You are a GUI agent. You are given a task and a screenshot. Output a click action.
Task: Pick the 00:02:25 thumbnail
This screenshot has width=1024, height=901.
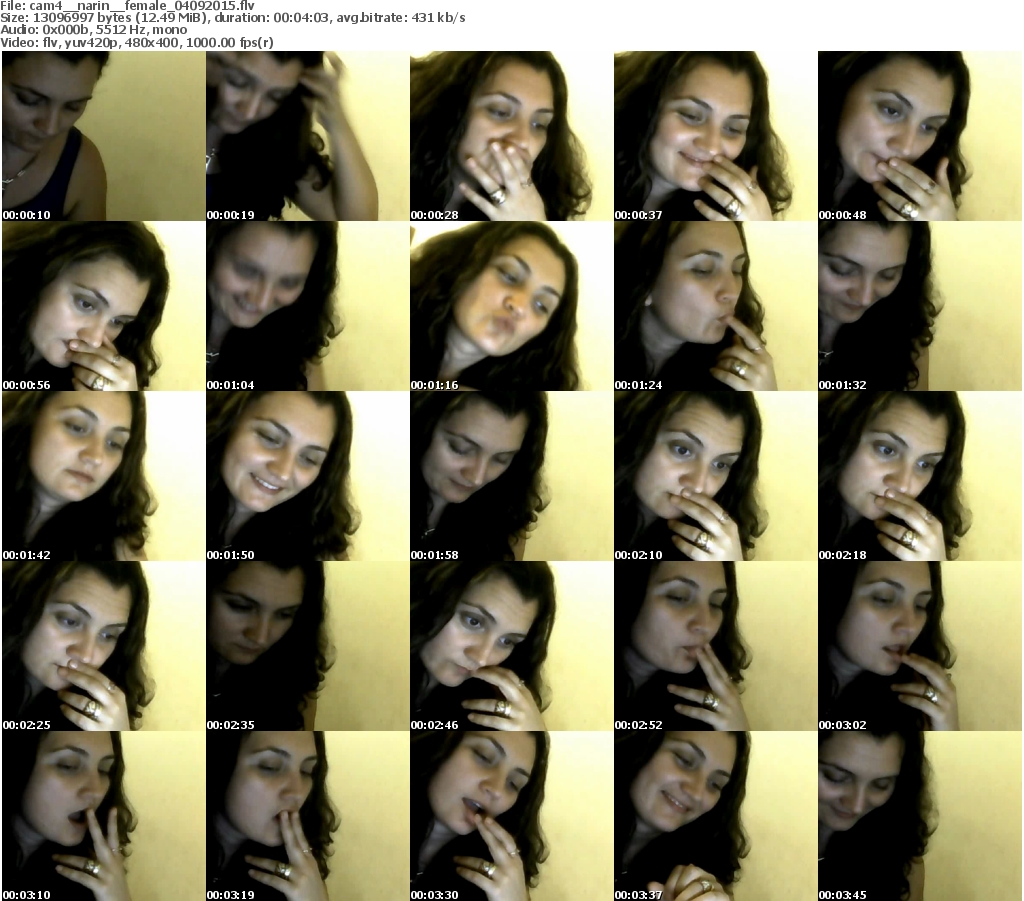[x=103, y=646]
